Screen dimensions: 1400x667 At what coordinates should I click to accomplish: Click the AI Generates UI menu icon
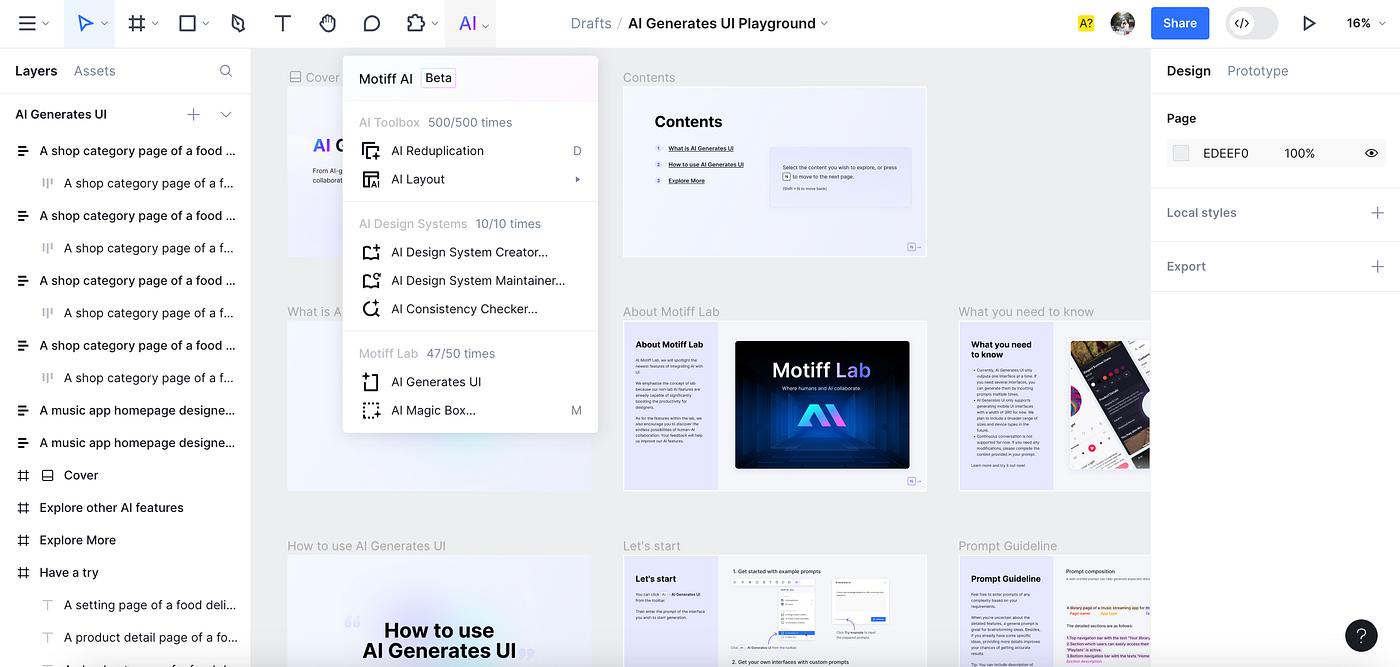click(x=371, y=382)
